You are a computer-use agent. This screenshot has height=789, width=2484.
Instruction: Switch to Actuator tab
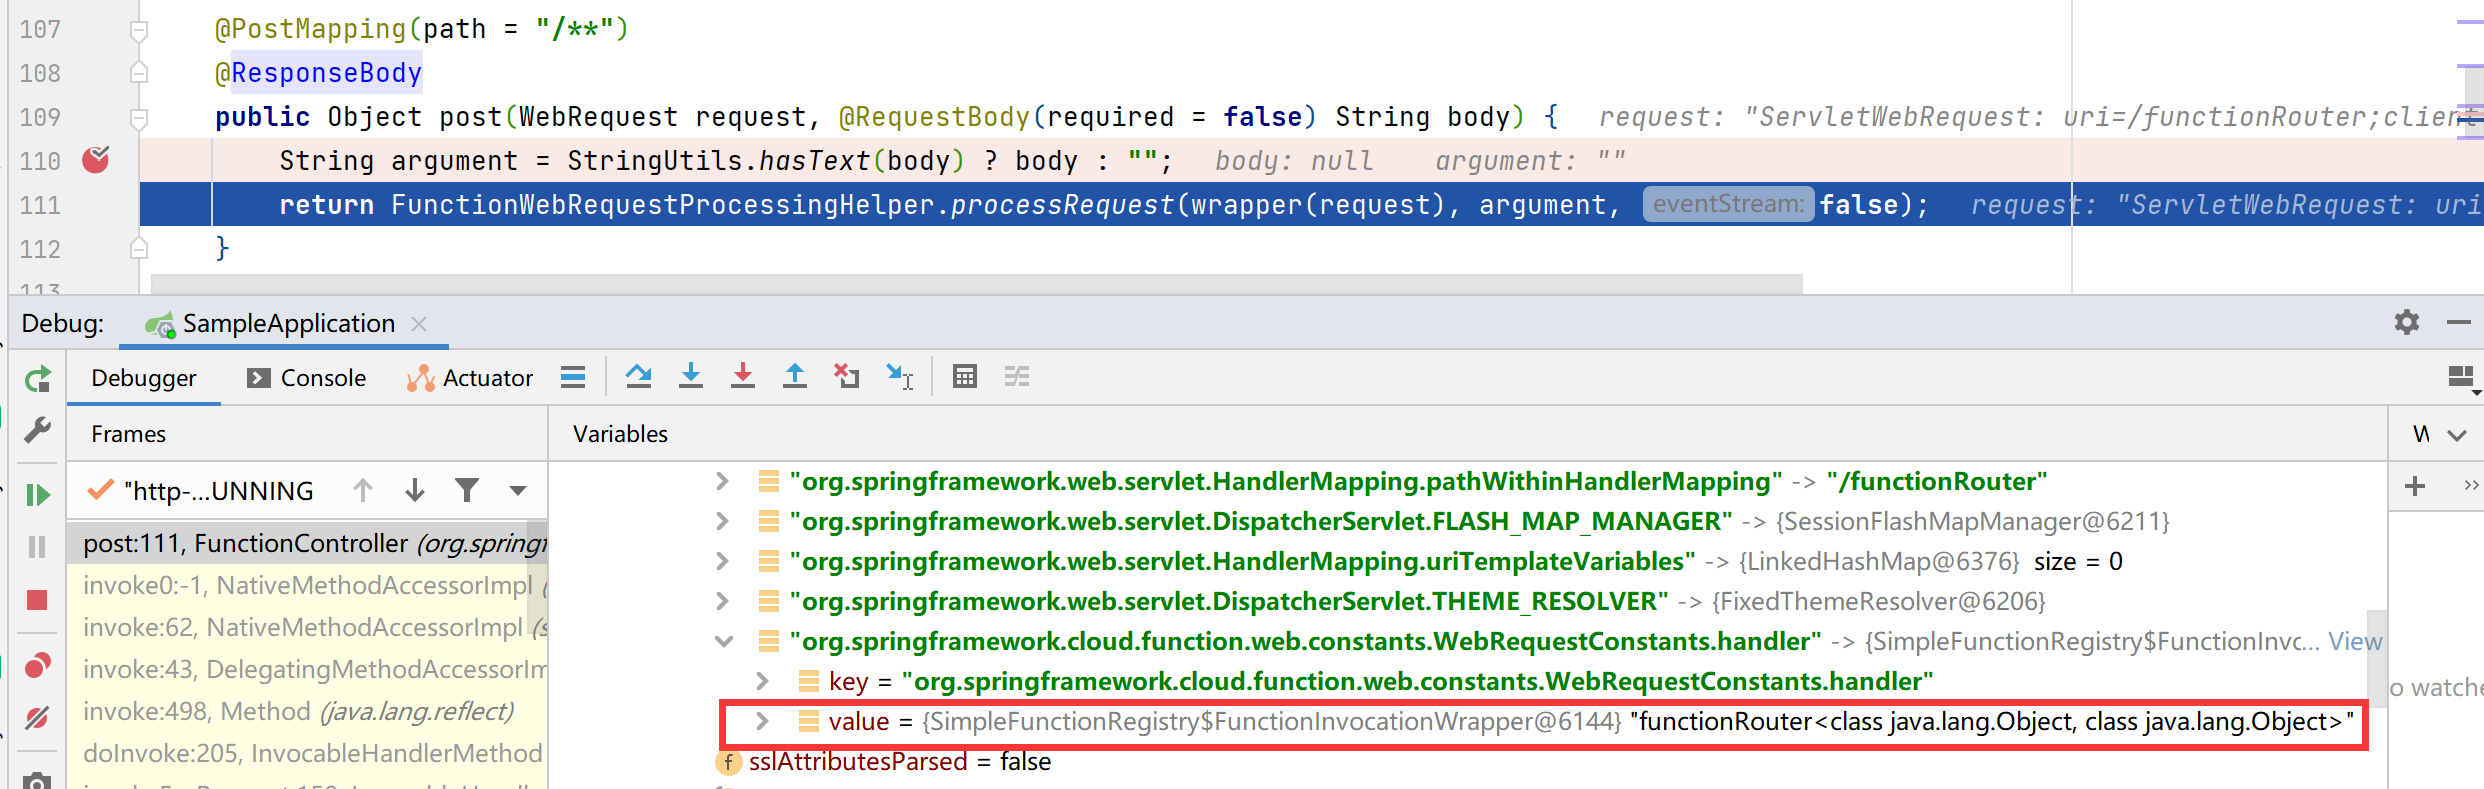coord(469,378)
